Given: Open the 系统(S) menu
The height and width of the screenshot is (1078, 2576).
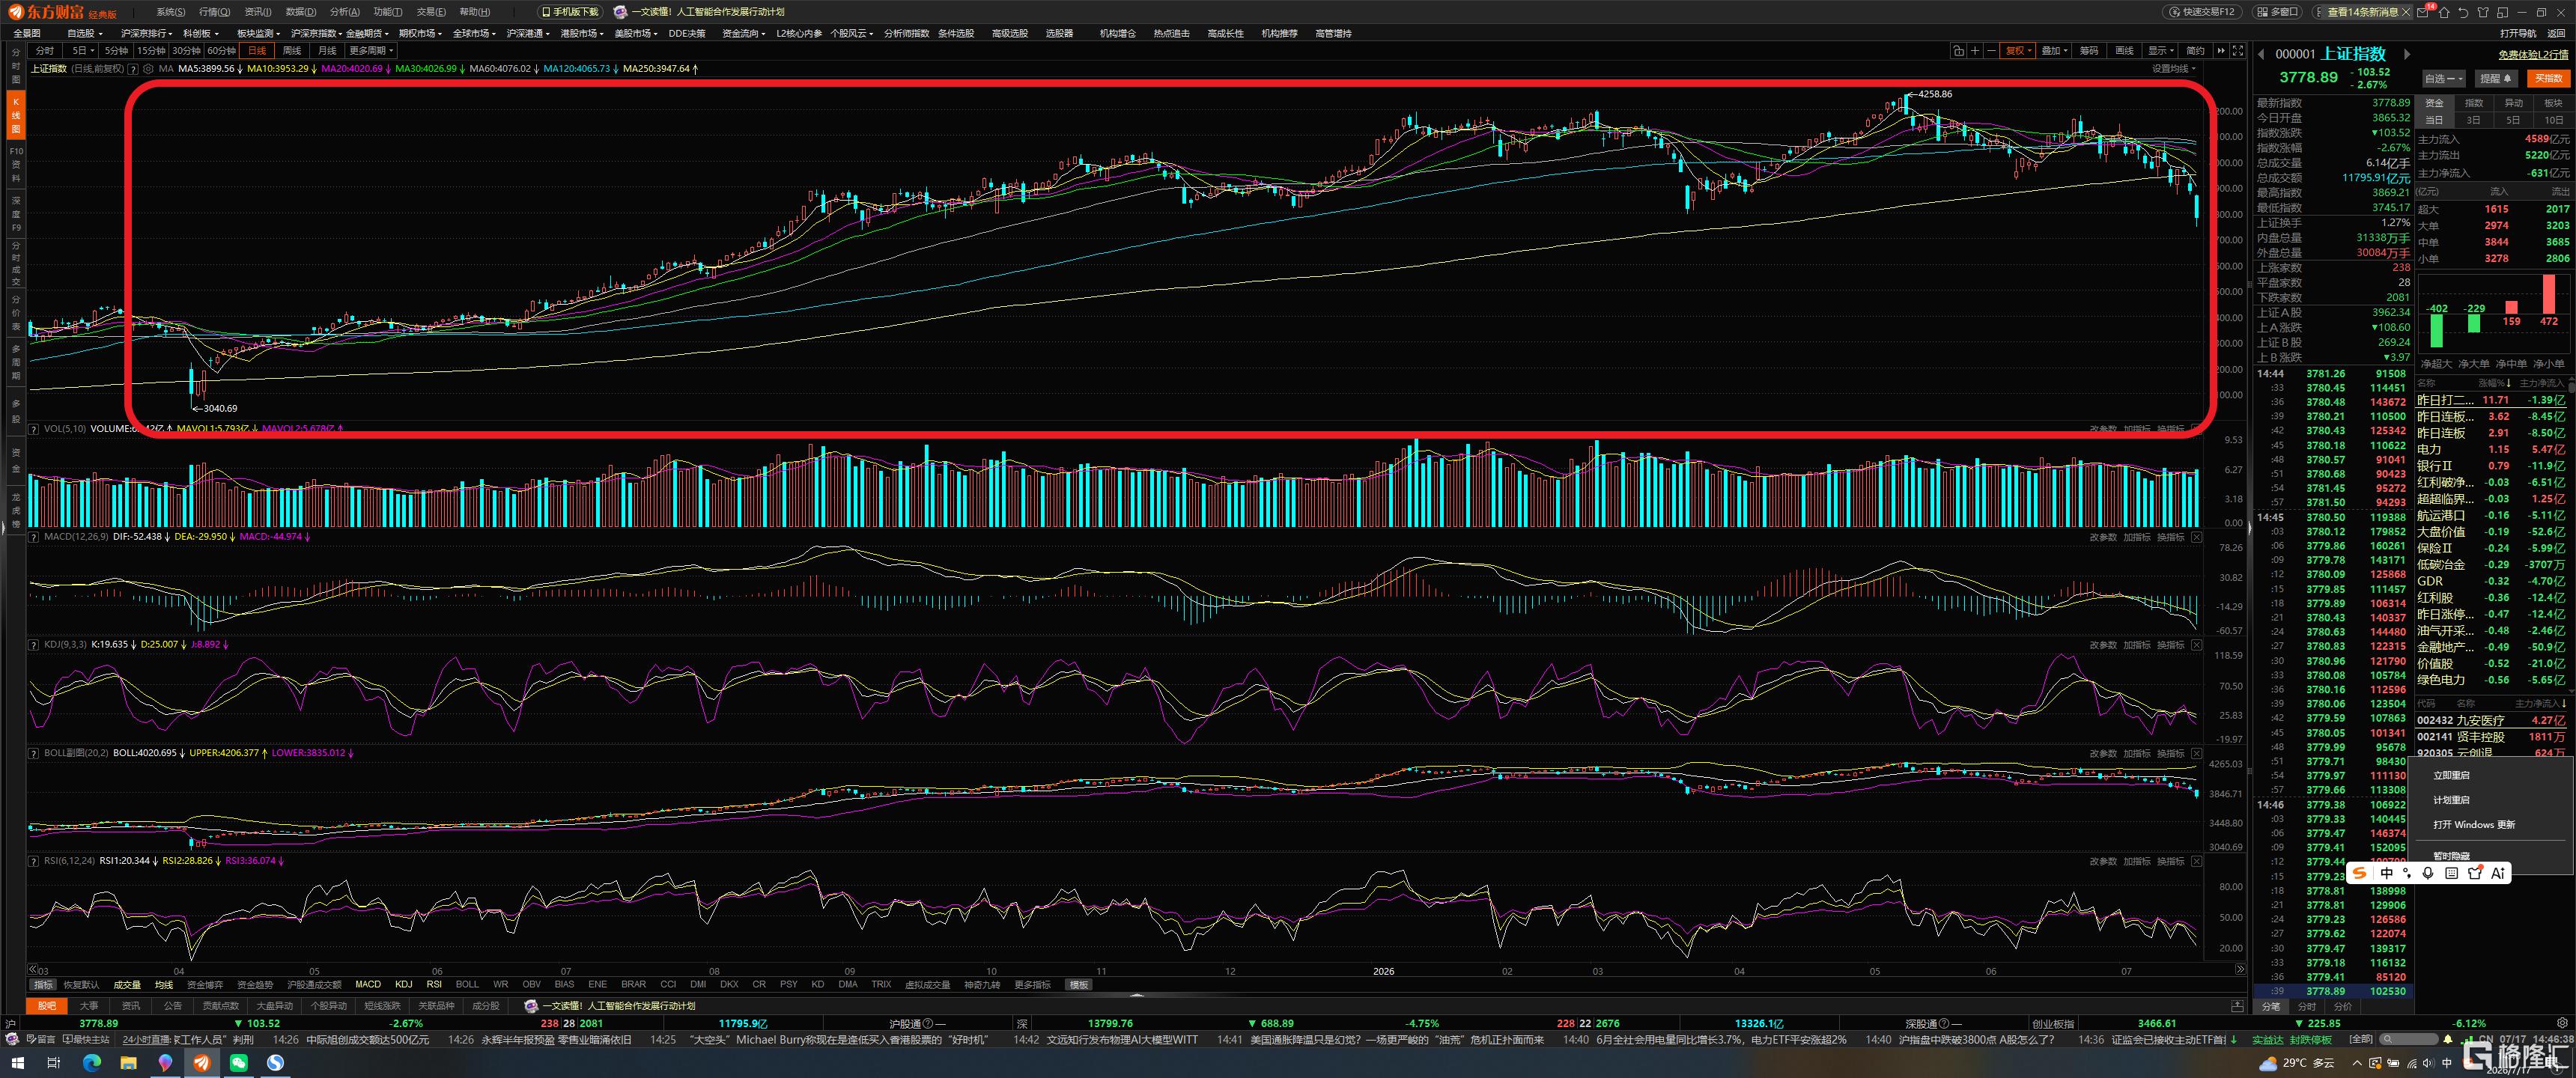Looking at the screenshot, I should coord(171,12).
